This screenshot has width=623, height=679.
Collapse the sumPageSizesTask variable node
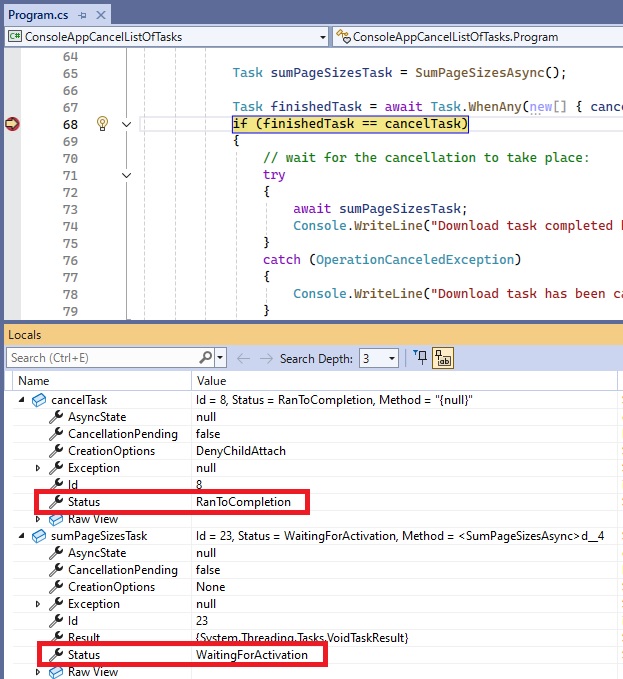click(21, 536)
